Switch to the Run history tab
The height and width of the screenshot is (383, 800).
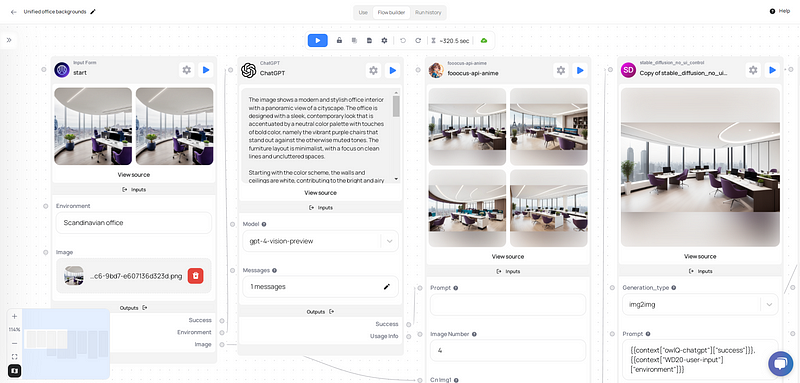click(428, 12)
